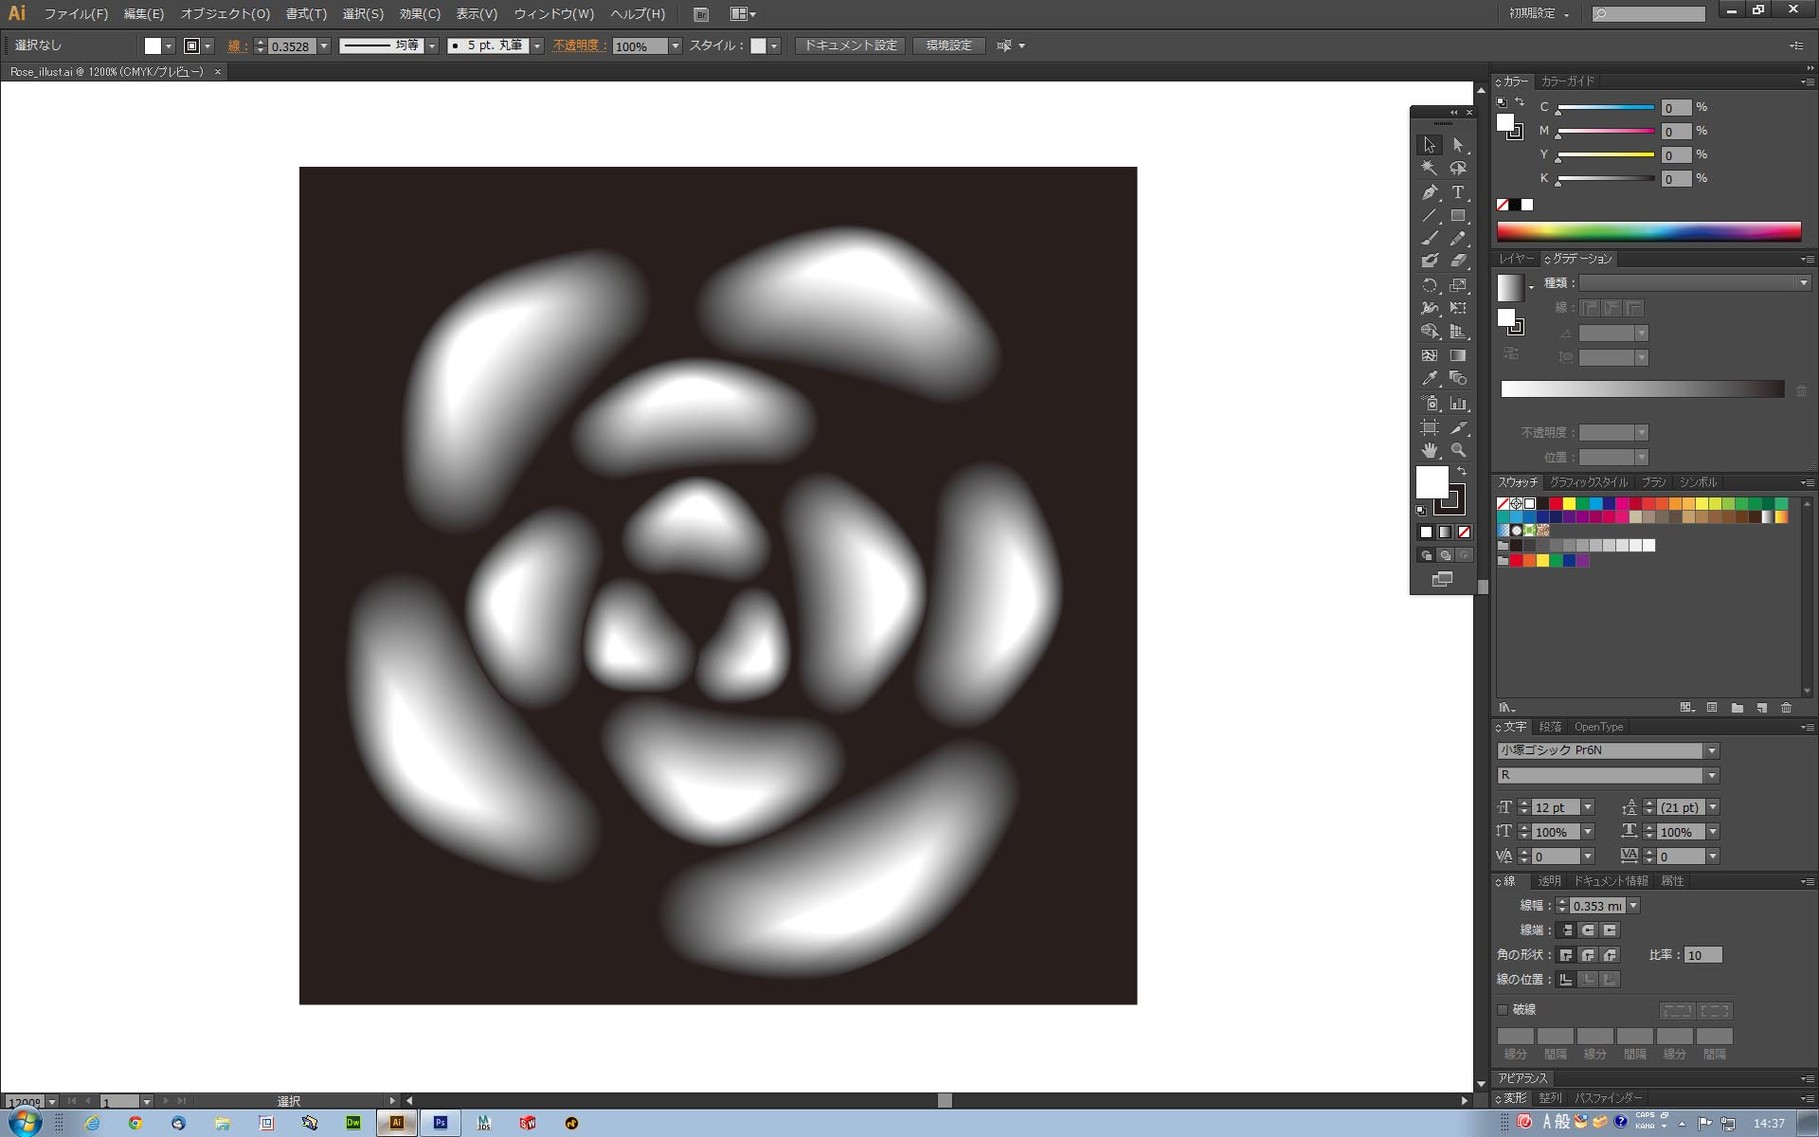Screen dimensions: 1819x1137
Task: Click the 環境設定 button
Action: [949, 46]
